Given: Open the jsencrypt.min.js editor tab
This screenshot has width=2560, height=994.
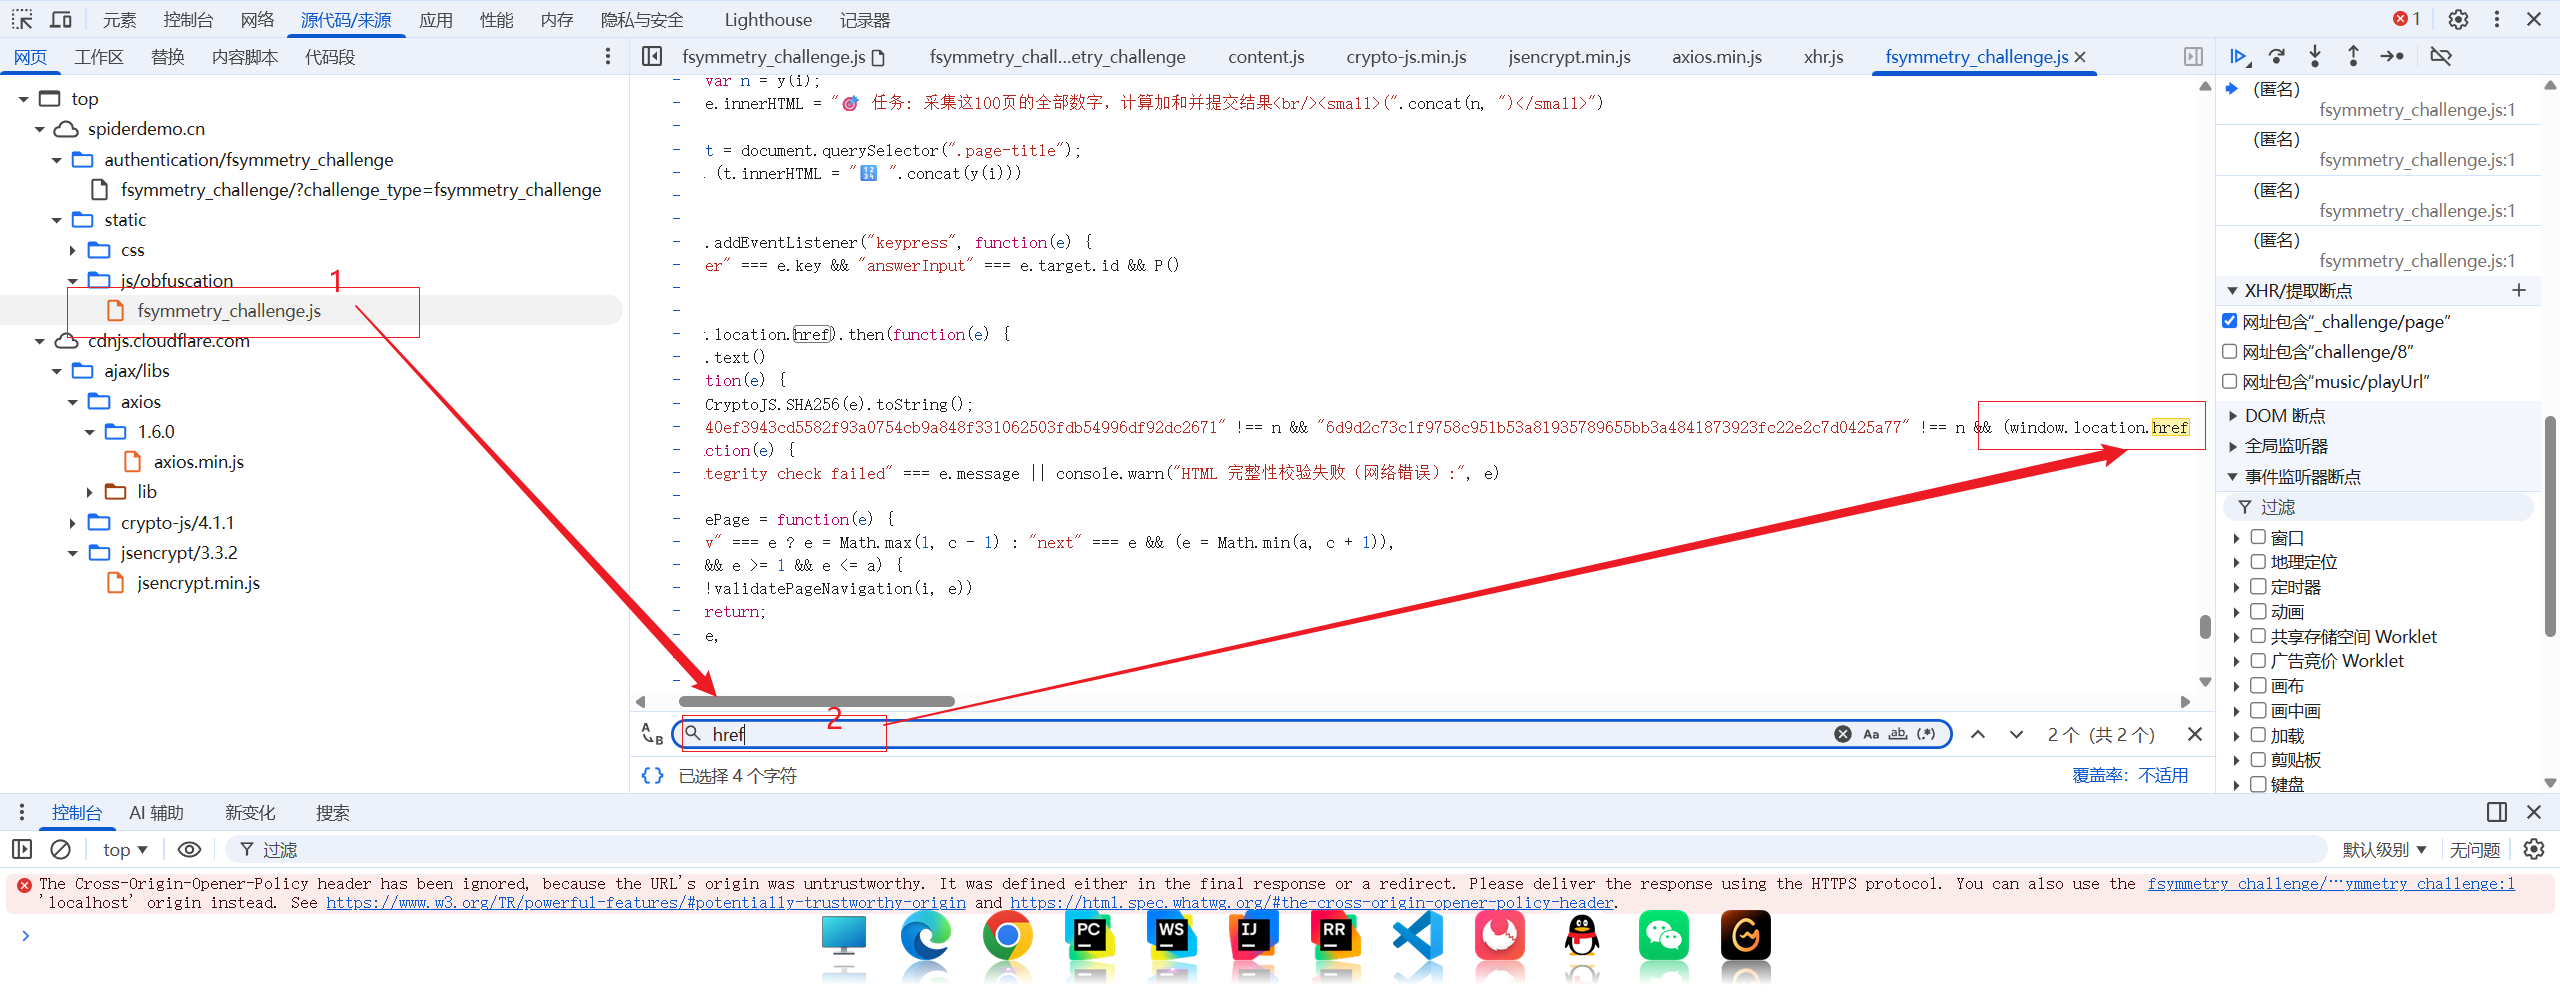Looking at the screenshot, I should coord(1568,57).
